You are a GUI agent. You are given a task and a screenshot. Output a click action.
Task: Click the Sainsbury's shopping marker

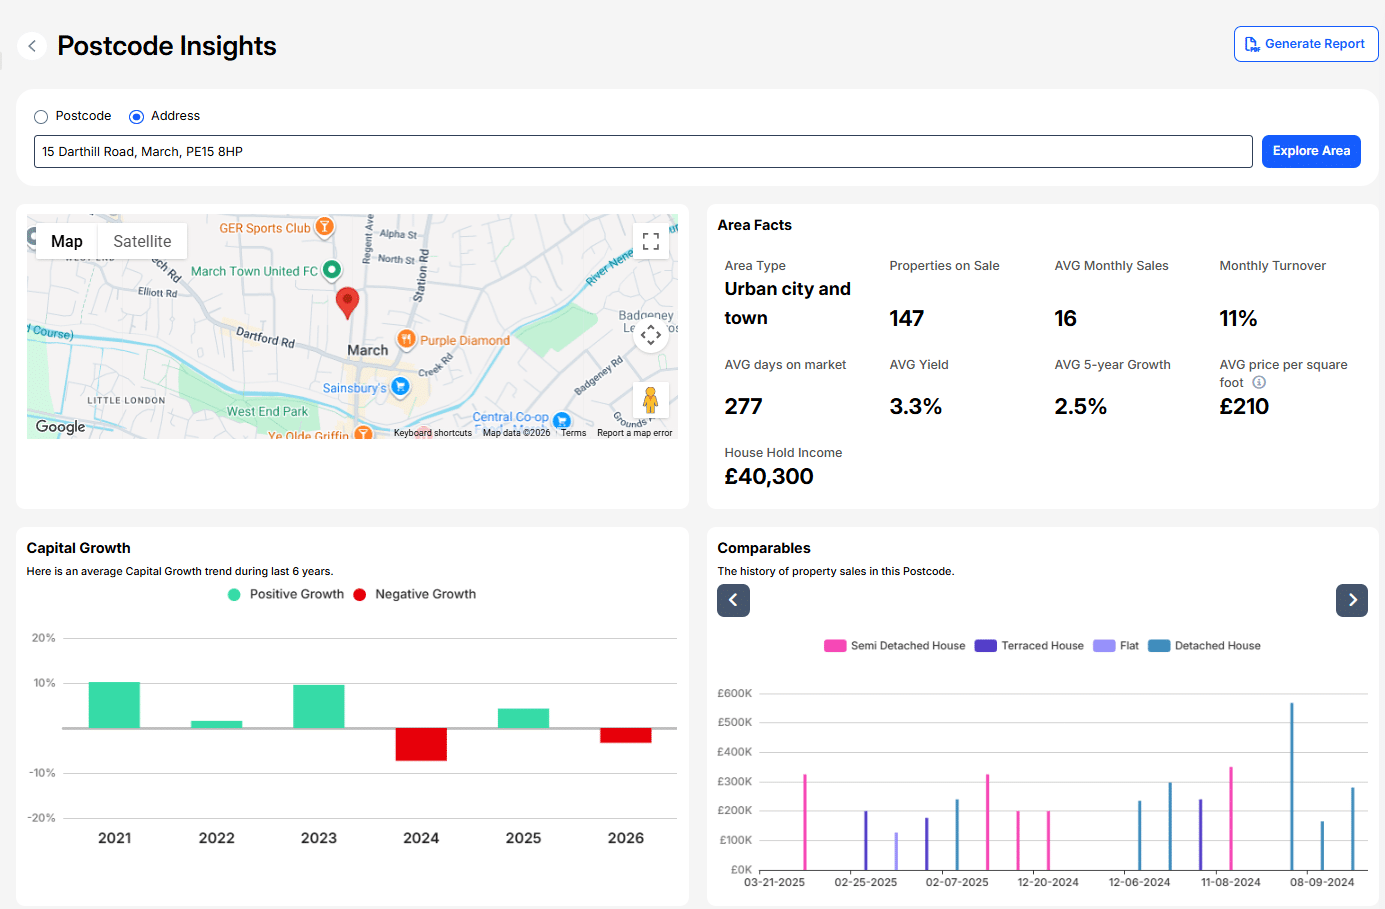tap(401, 386)
